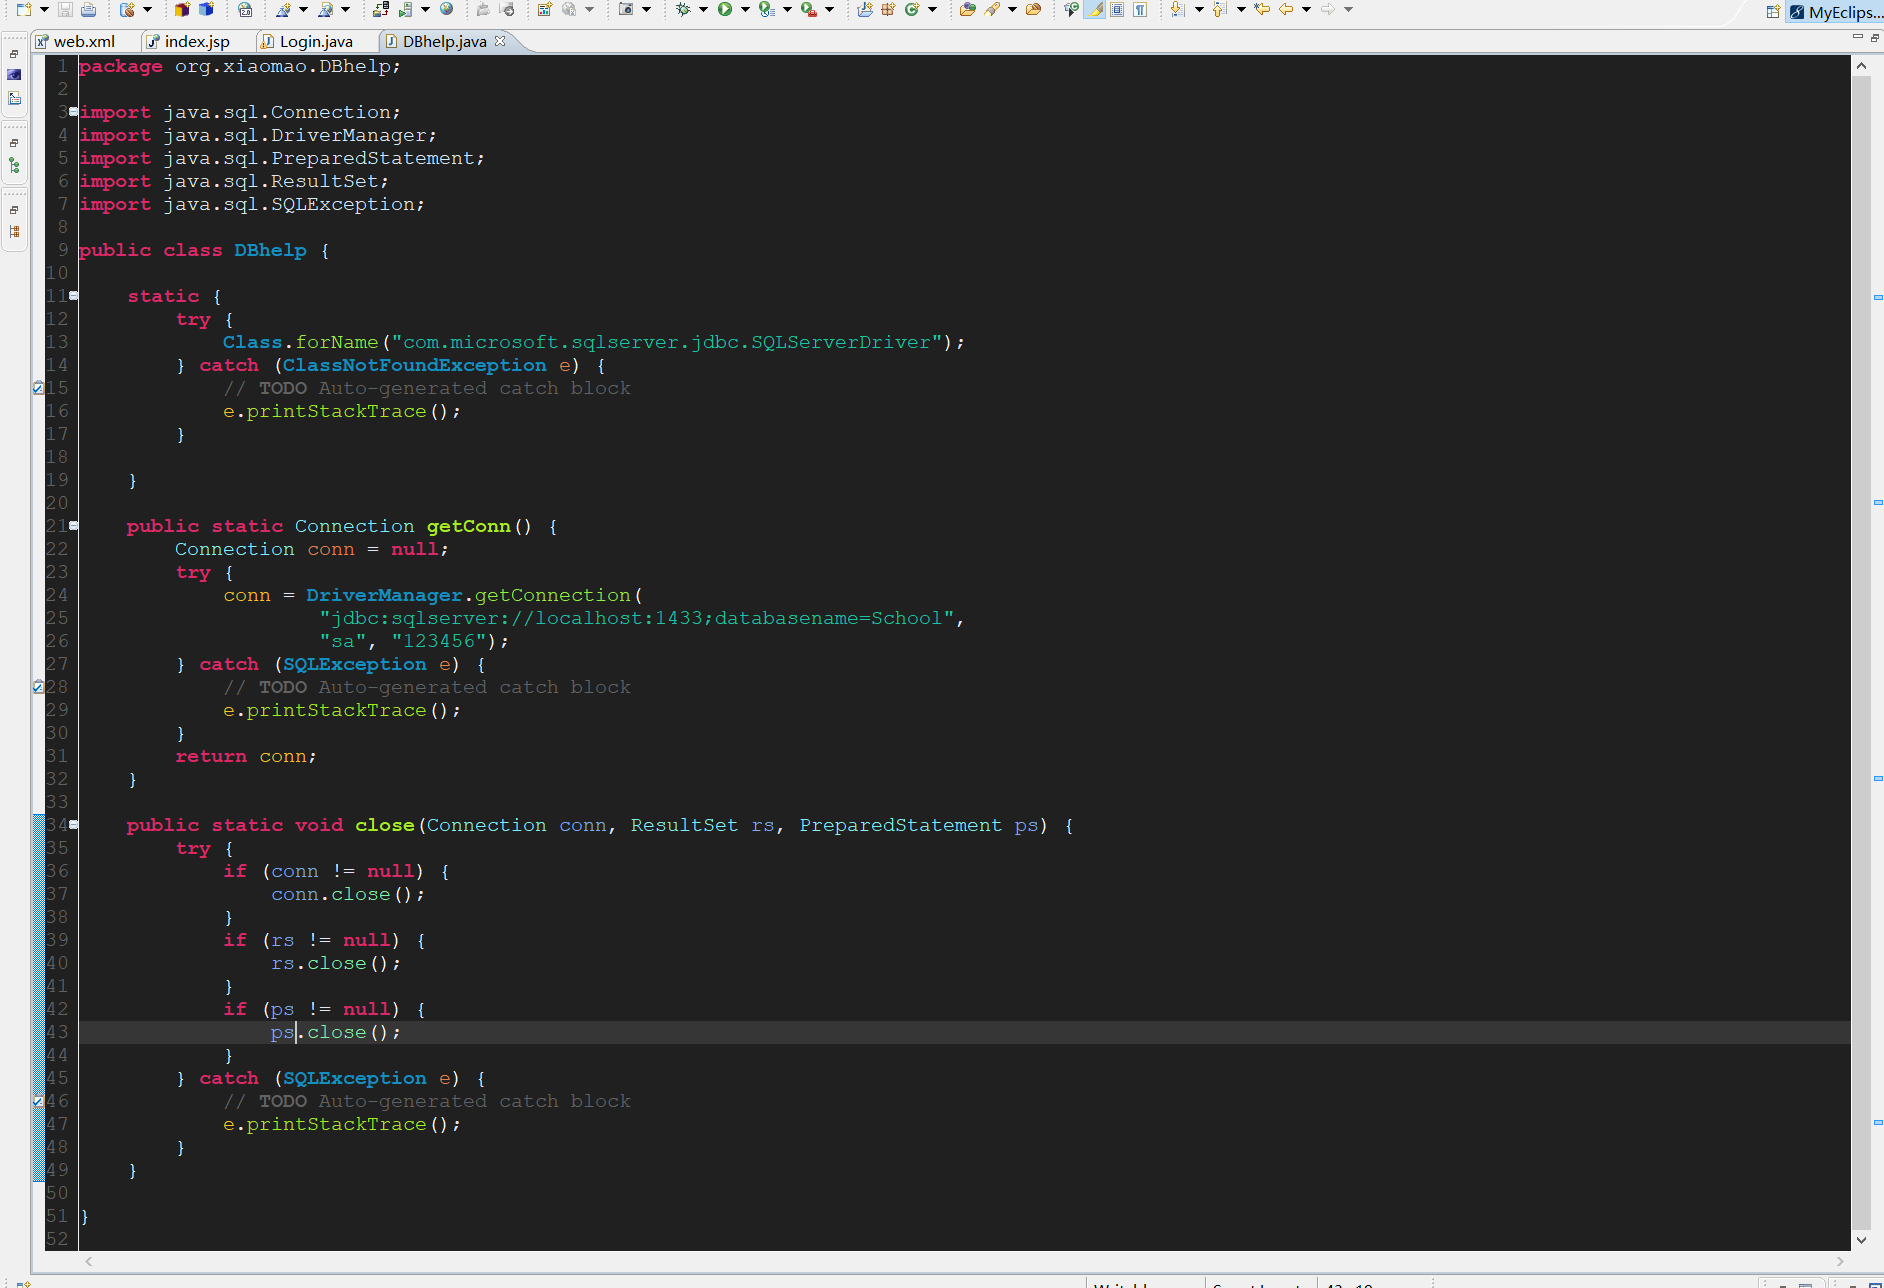Click the hierarchy tree icon in left sidebar
The image size is (1884, 1288).
(14, 166)
